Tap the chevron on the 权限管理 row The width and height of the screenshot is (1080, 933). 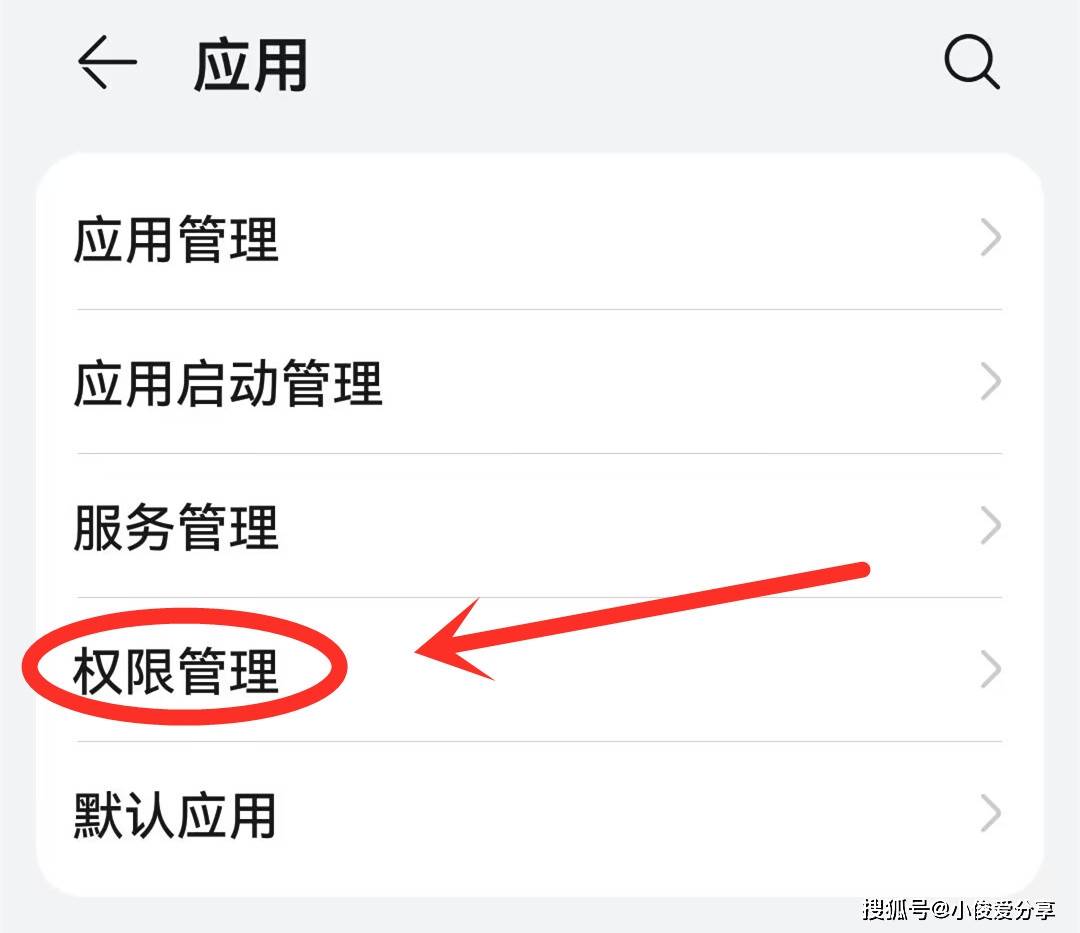(990, 670)
